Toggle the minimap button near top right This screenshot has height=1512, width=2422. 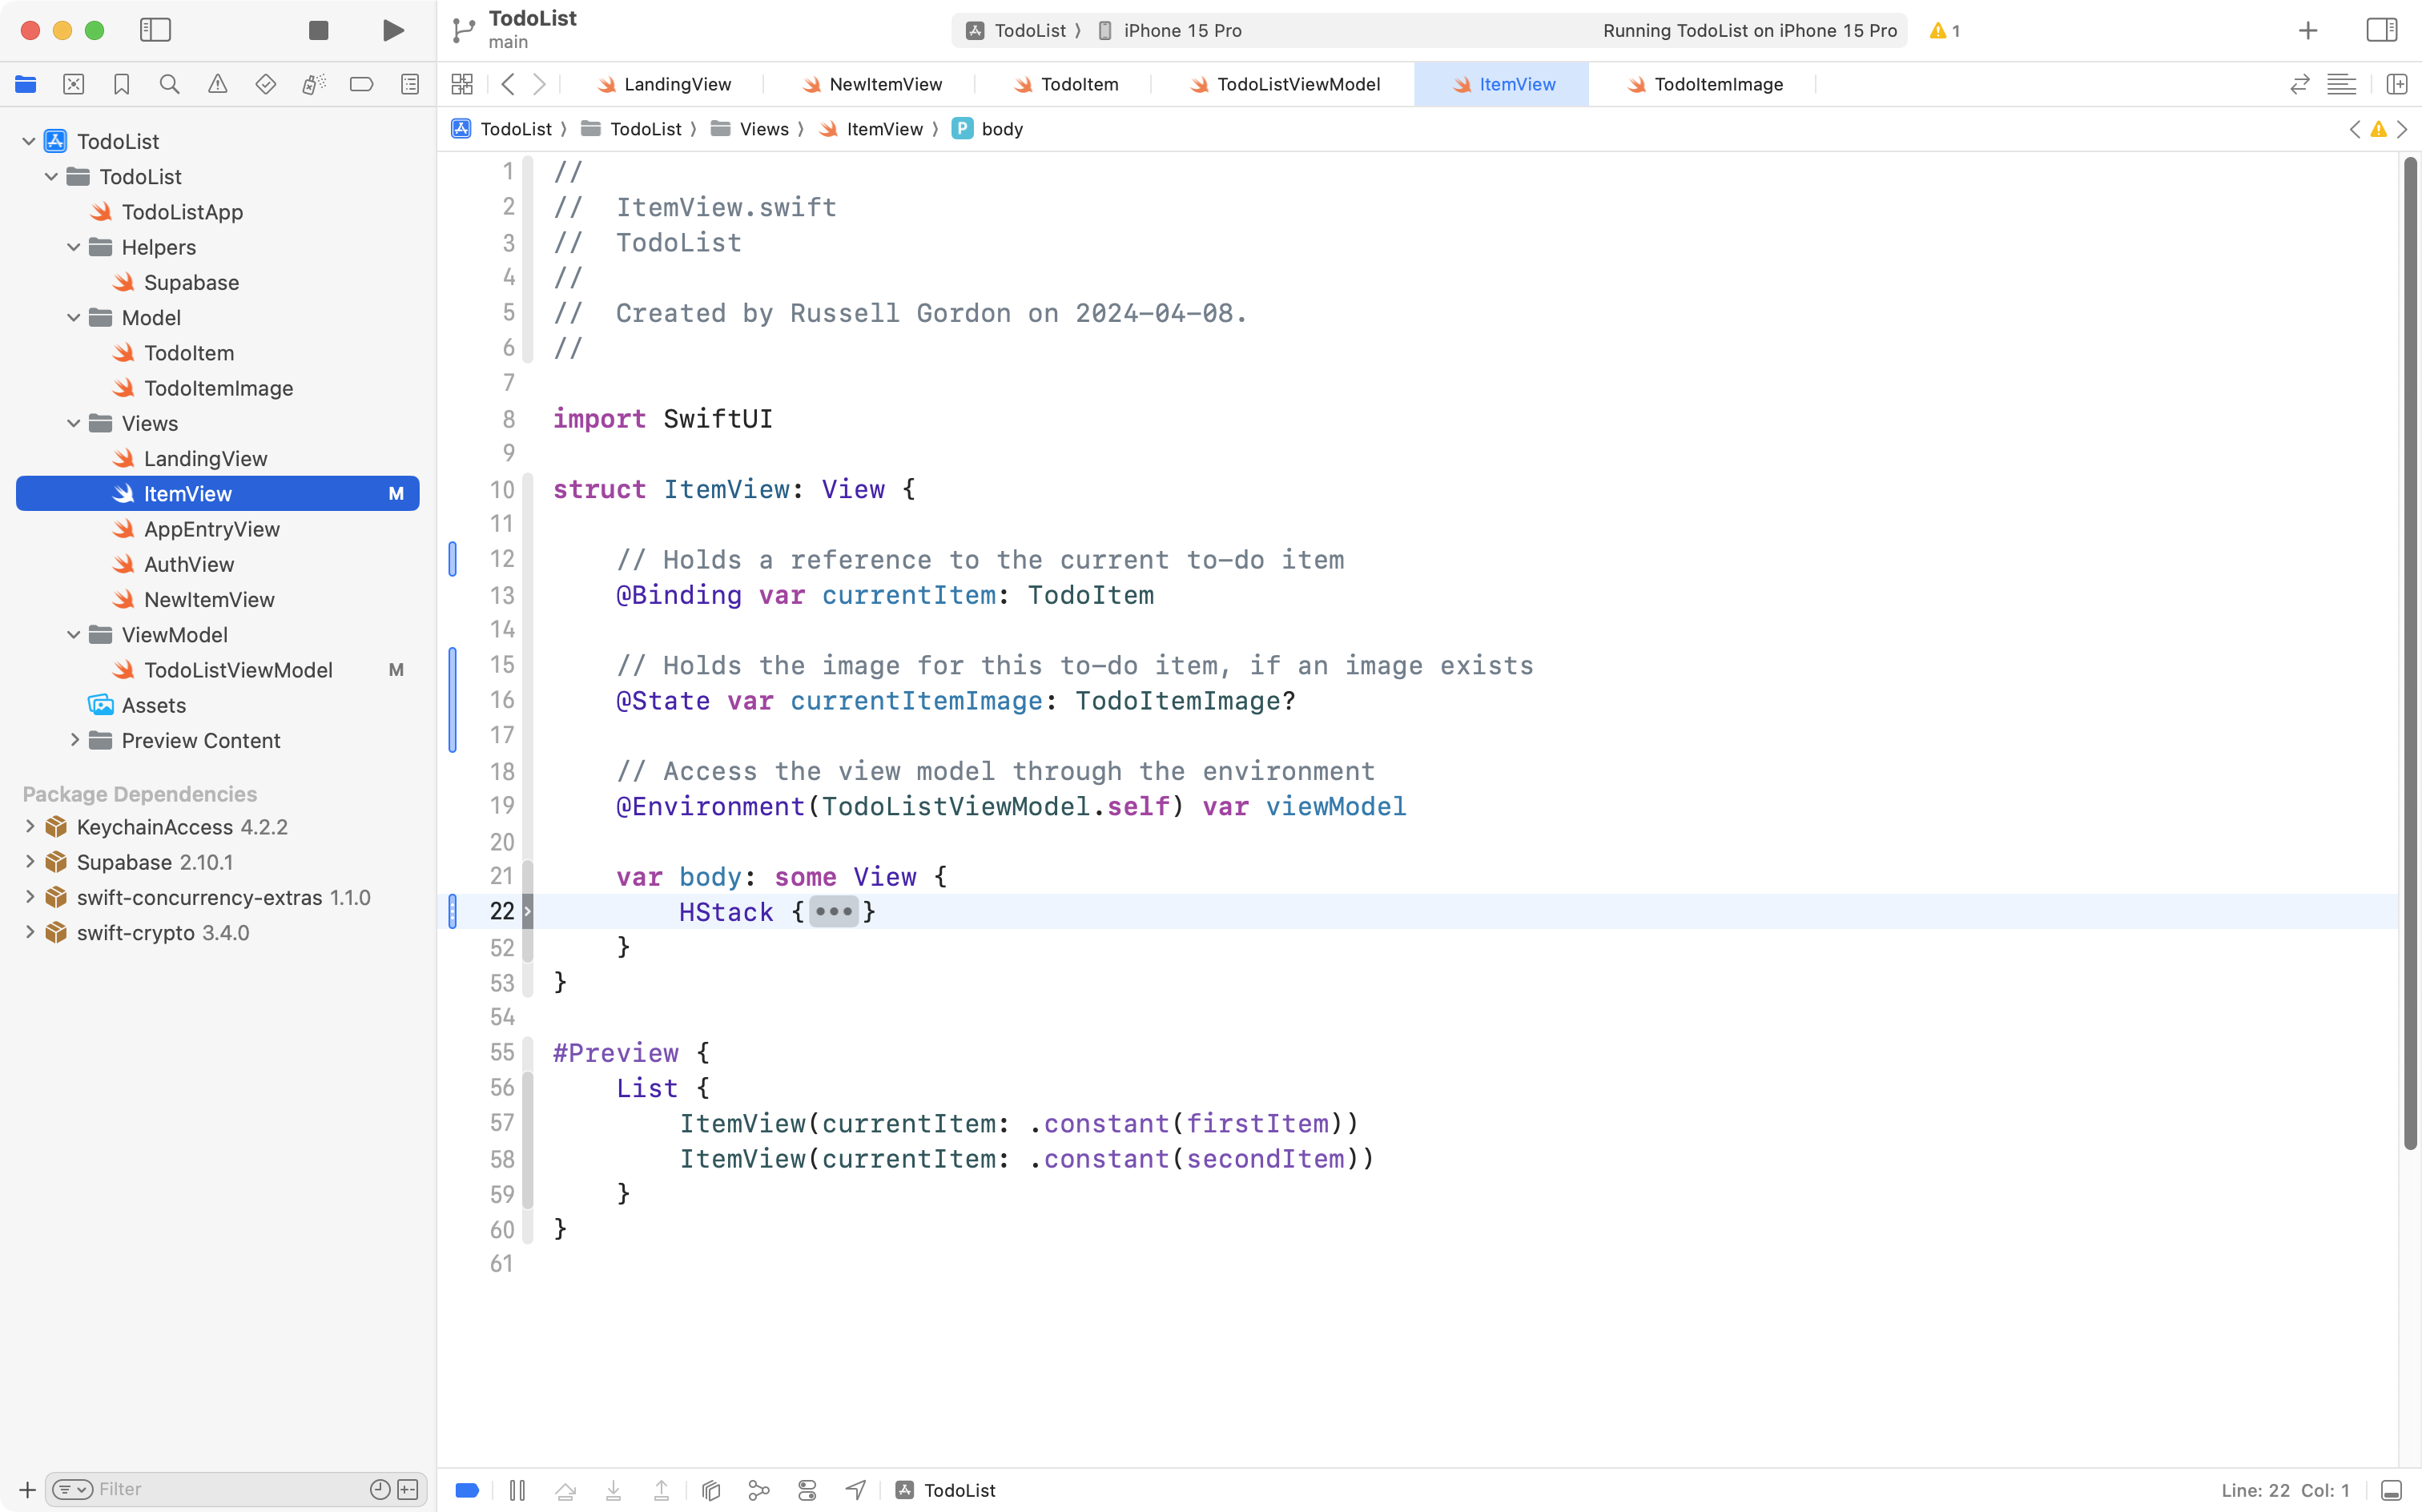tap(2343, 84)
